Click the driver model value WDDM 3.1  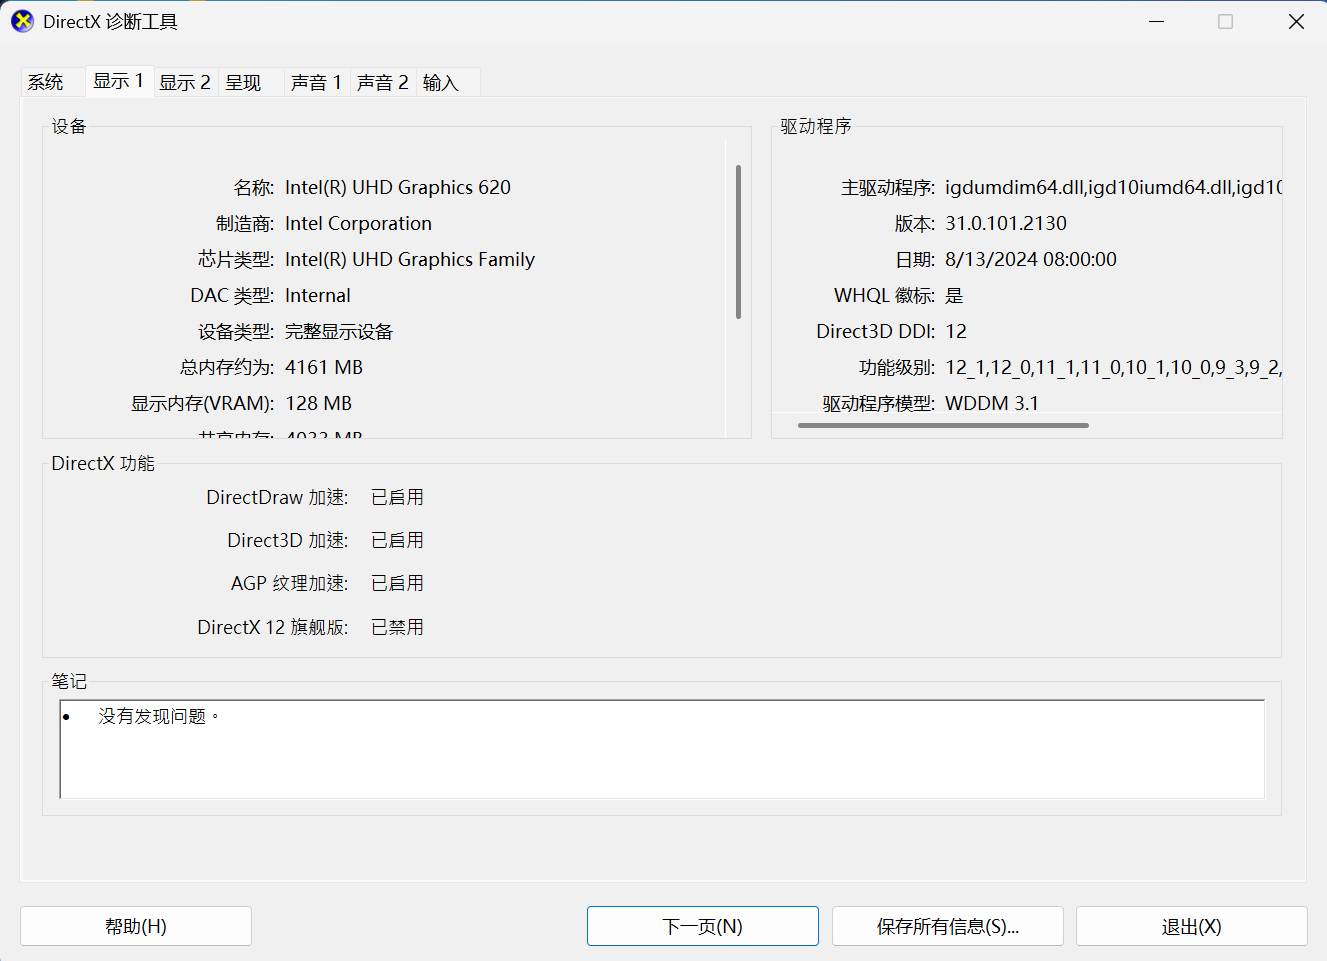click(992, 403)
